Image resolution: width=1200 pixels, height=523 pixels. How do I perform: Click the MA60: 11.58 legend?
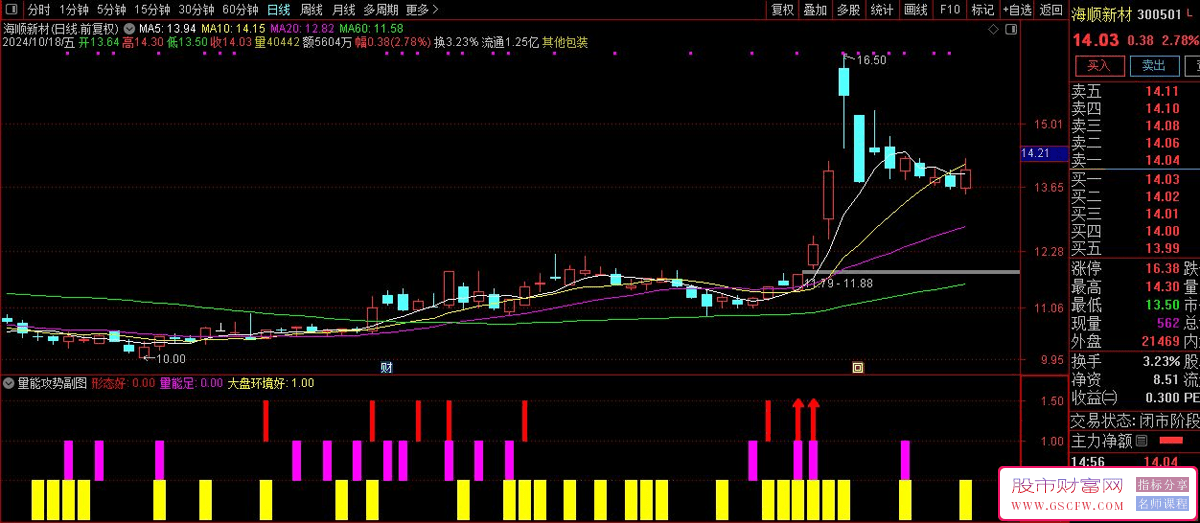click(371, 28)
